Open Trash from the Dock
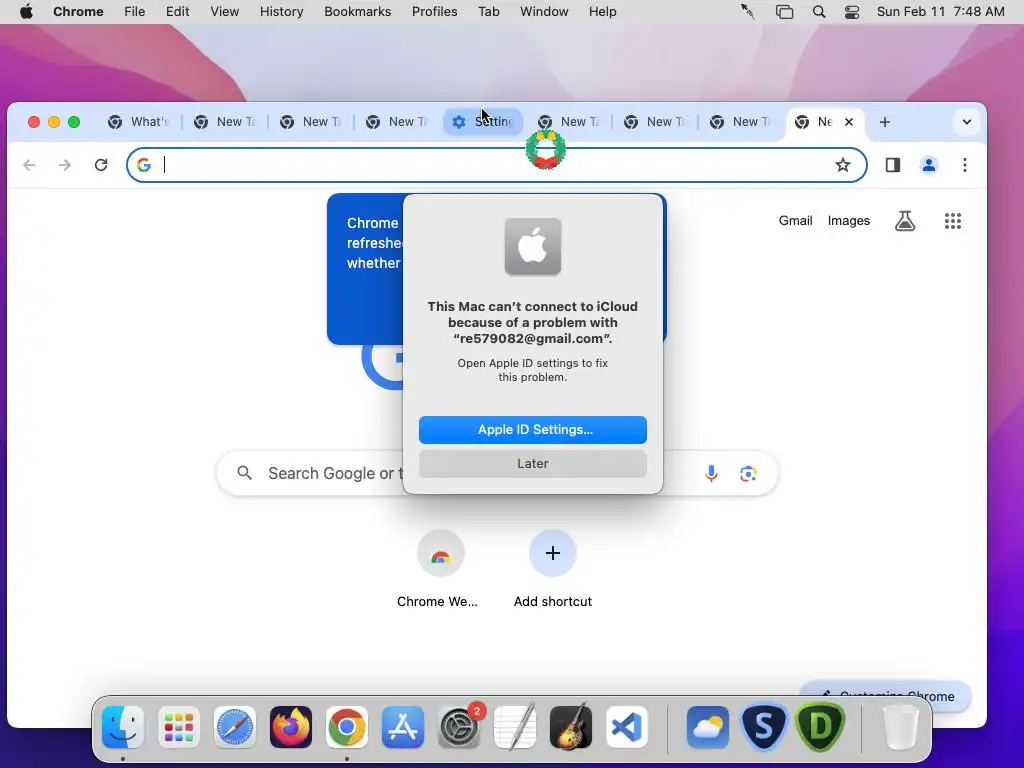Viewport: 1024px width, 768px height. pyautogui.click(x=901, y=727)
